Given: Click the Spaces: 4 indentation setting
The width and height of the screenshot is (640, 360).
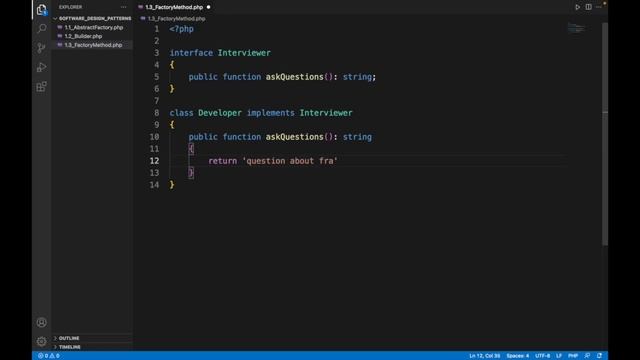Looking at the screenshot, I should tap(518, 356).
